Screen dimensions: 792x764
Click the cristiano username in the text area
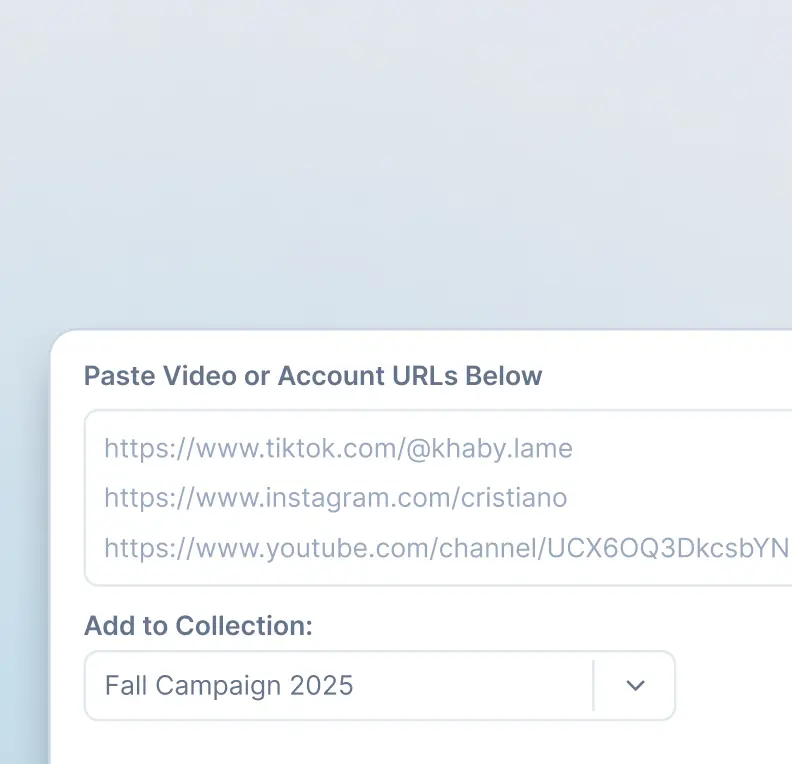point(514,498)
